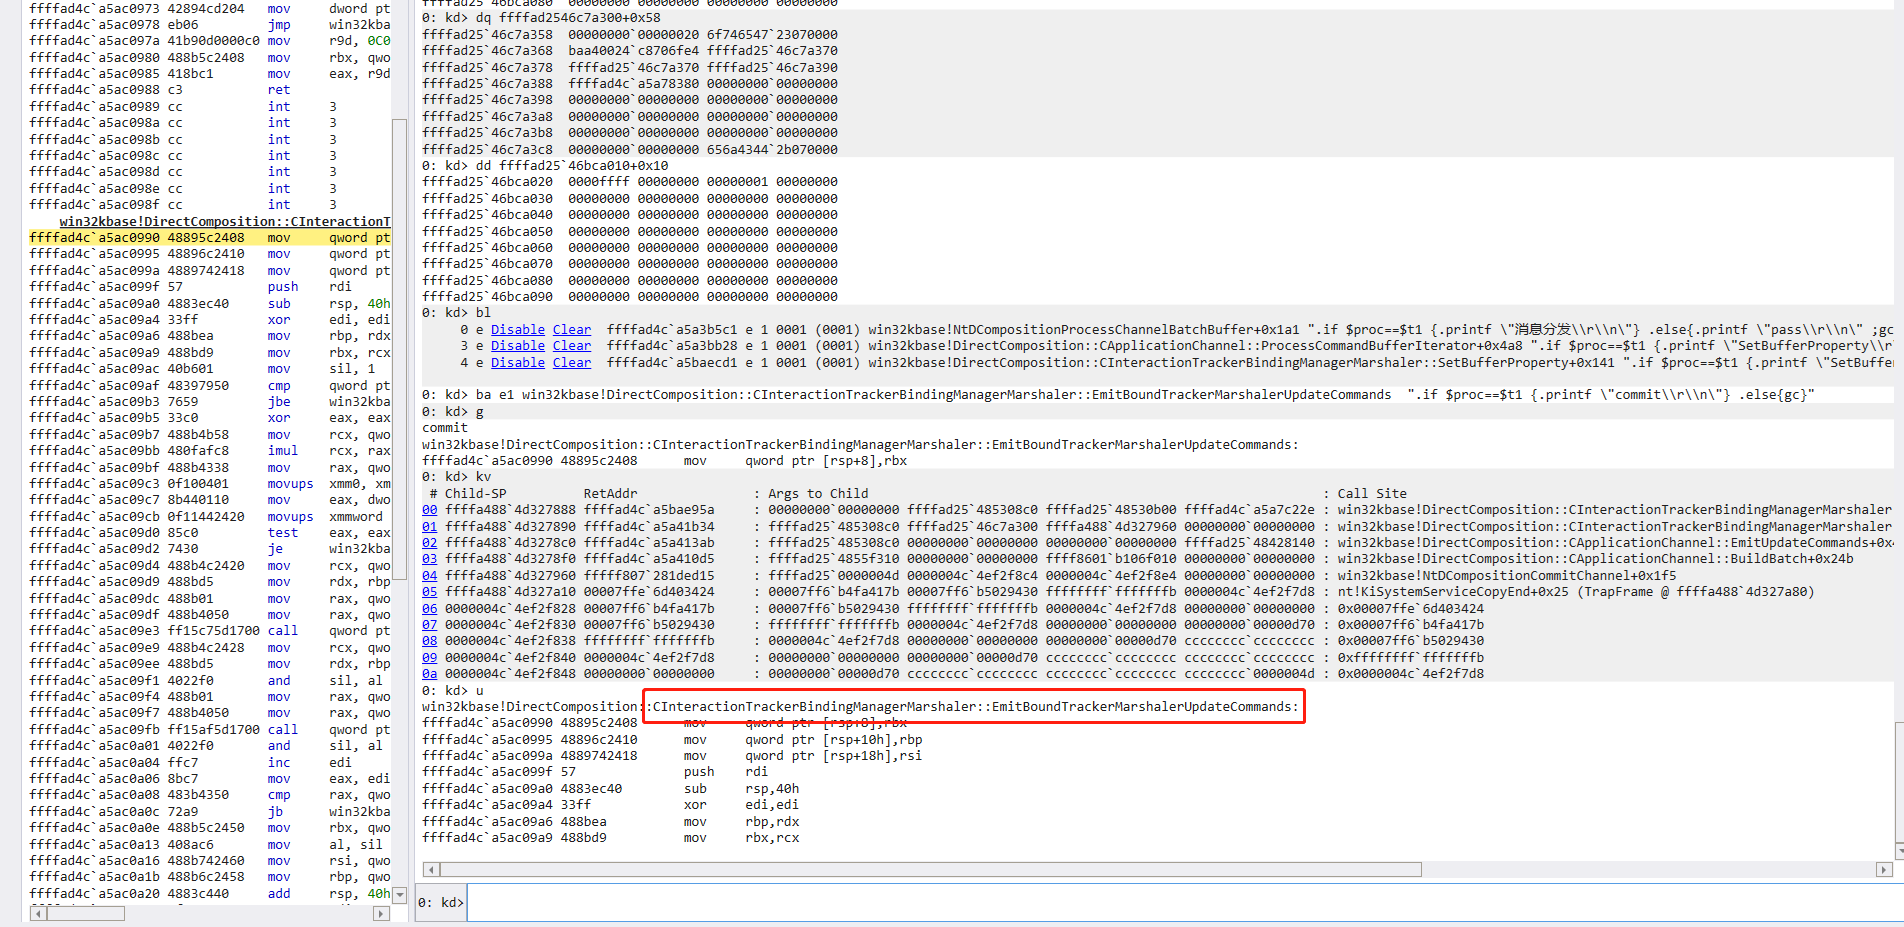The width and height of the screenshot is (1904, 927).
Task: Click the disassembly pane vertical scrollbar thumb
Action: (x=399, y=350)
